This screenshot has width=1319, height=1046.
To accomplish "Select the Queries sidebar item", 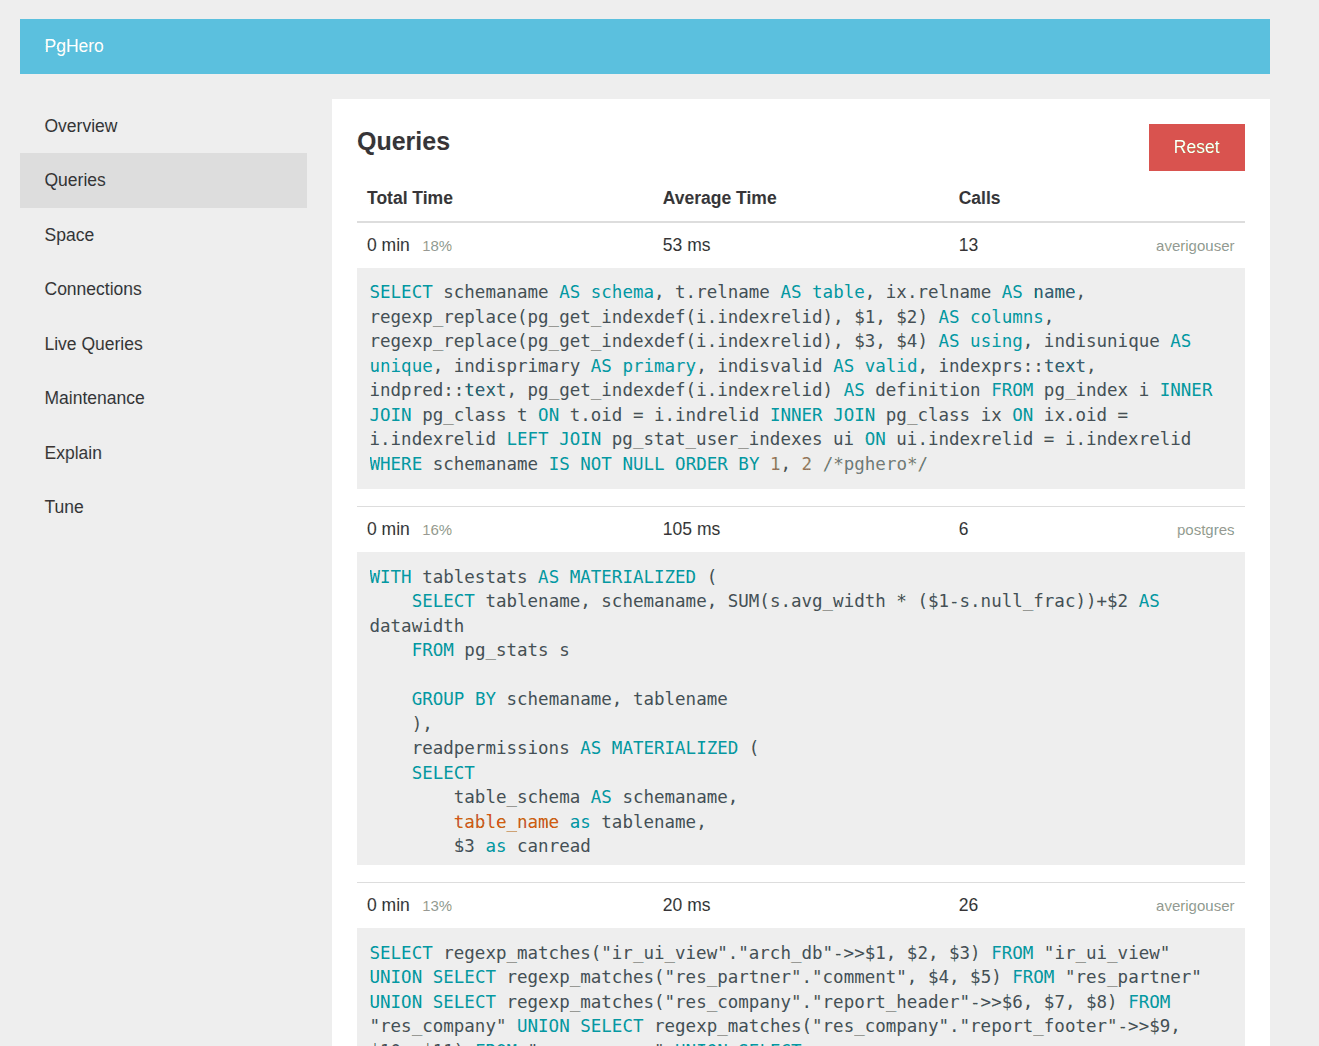I will pos(75,180).
